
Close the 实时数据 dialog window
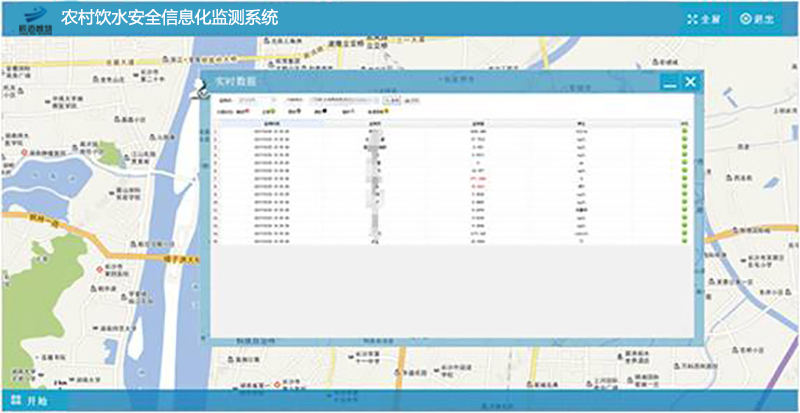tap(690, 82)
